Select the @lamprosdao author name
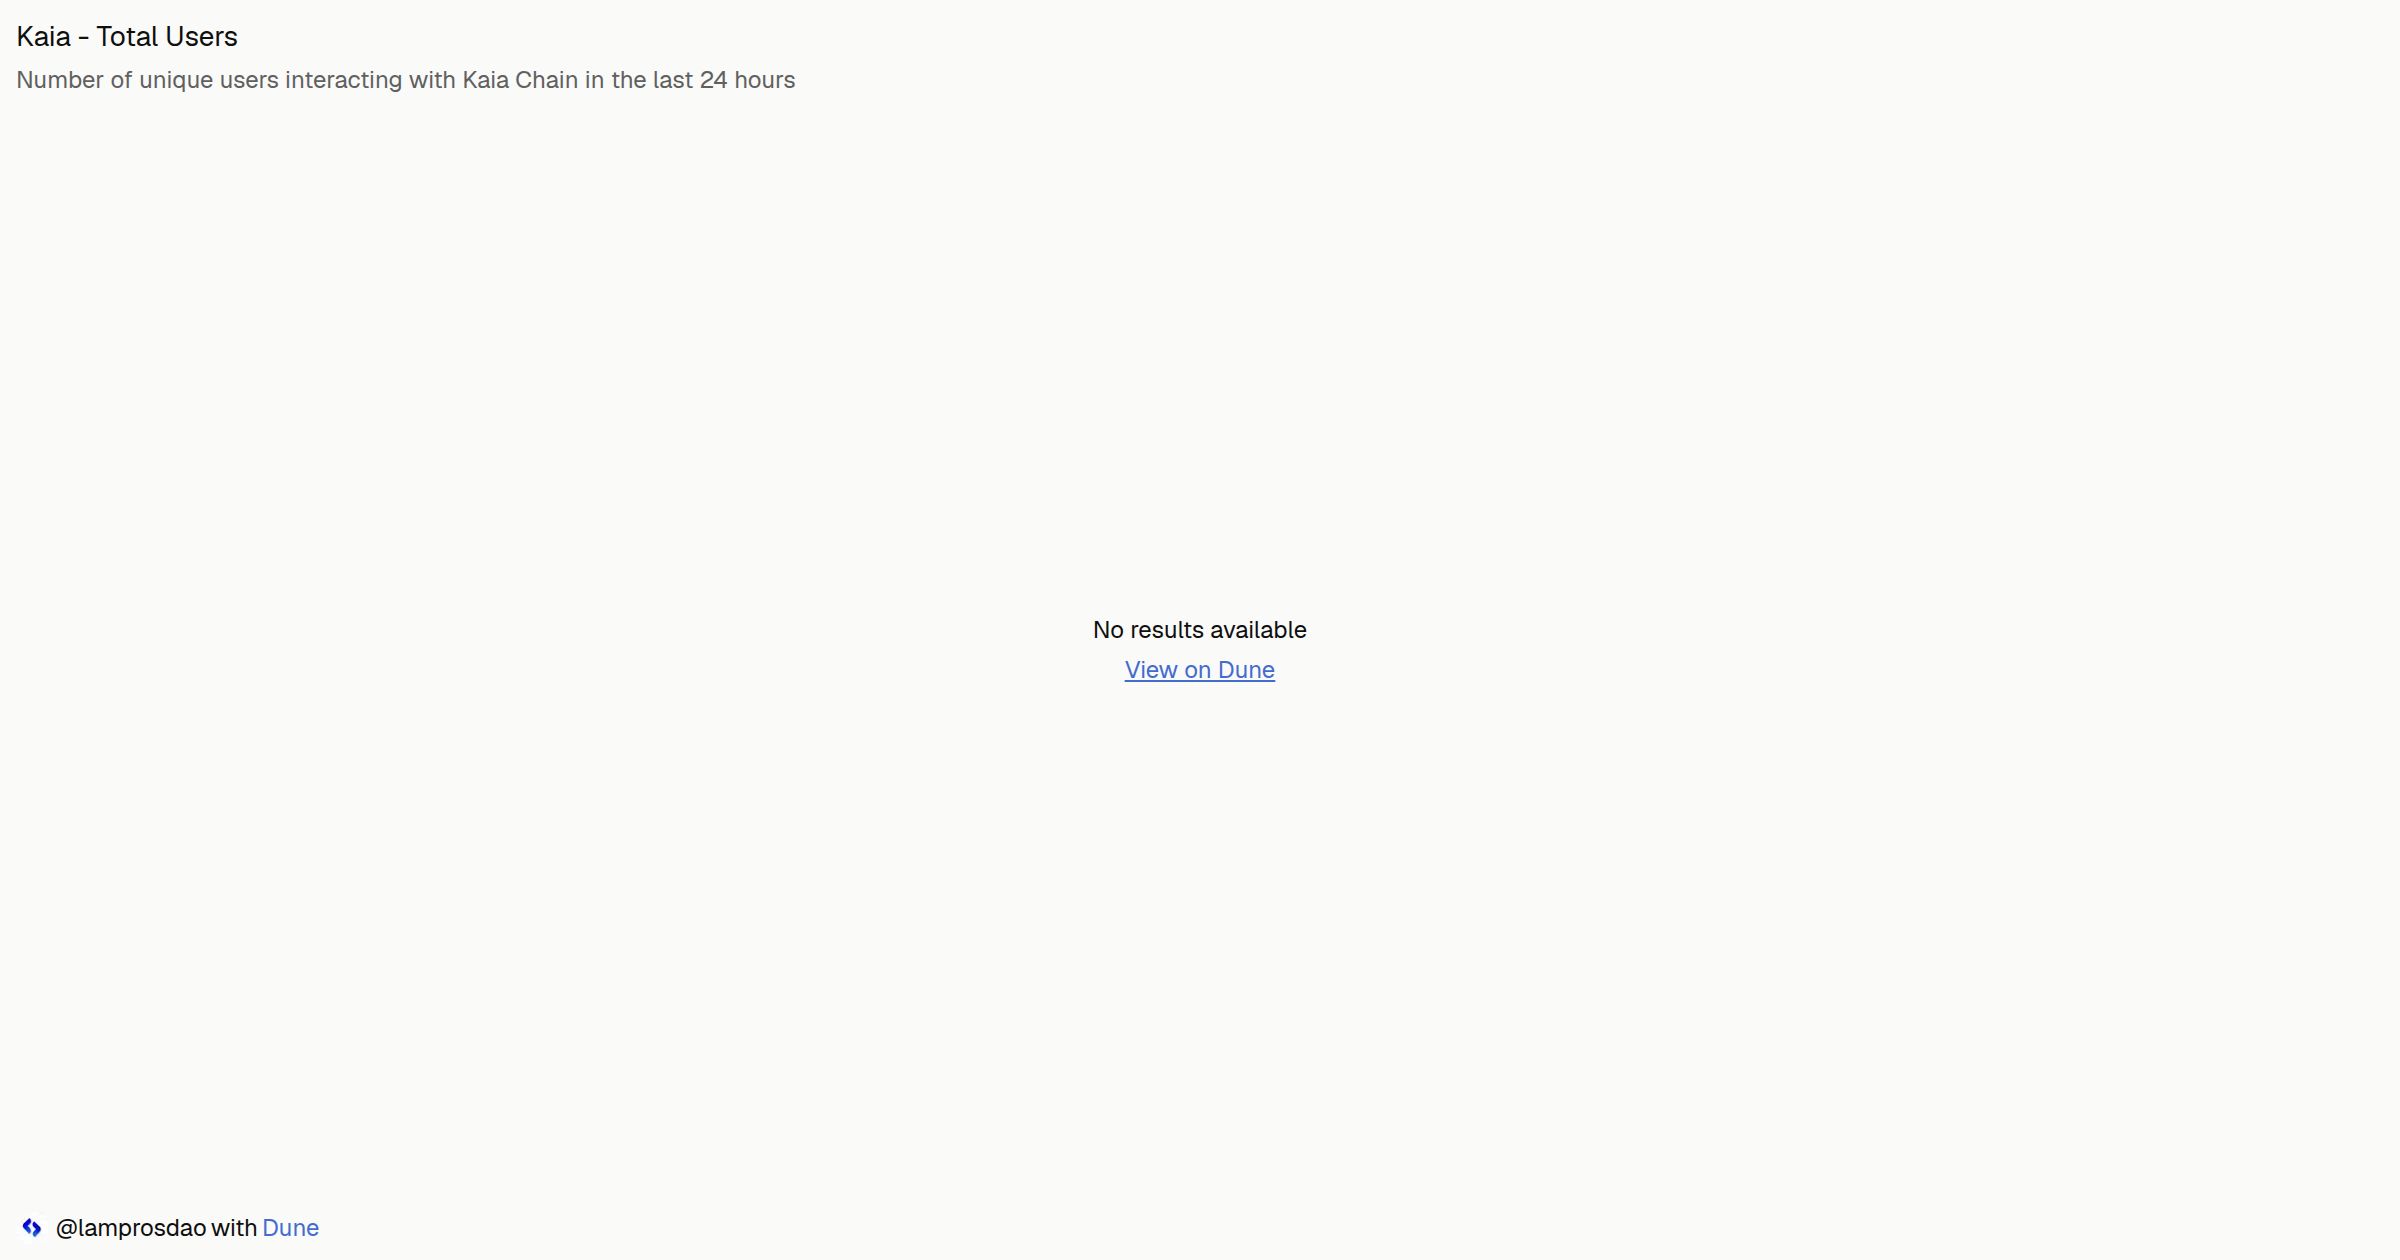This screenshot has height=1260, width=2400. click(131, 1228)
